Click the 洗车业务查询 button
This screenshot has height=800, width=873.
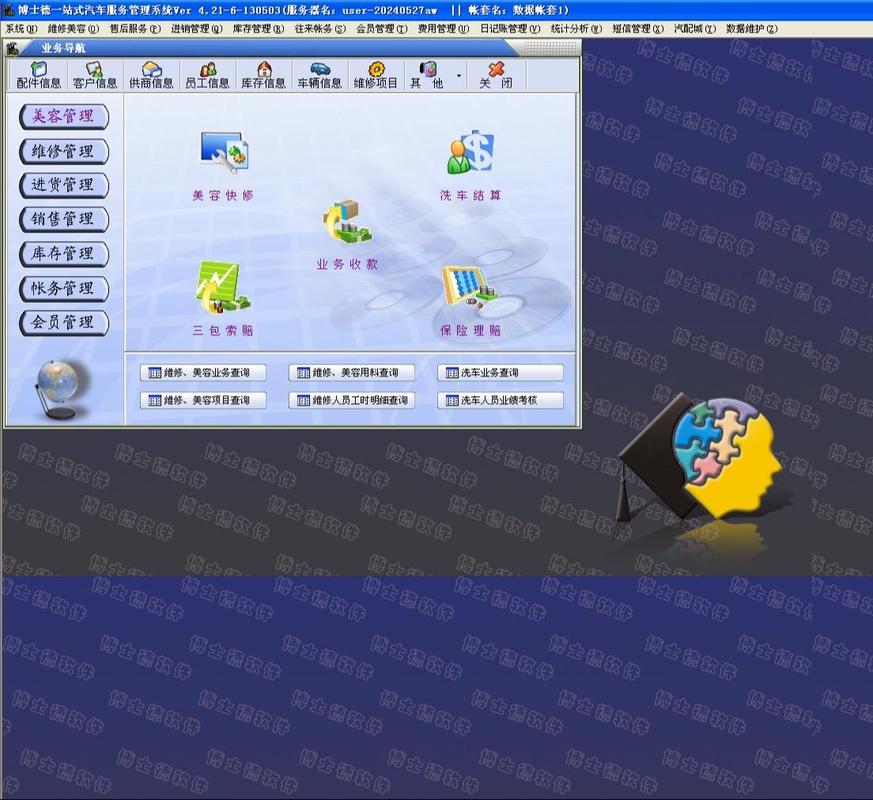(x=500, y=373)
